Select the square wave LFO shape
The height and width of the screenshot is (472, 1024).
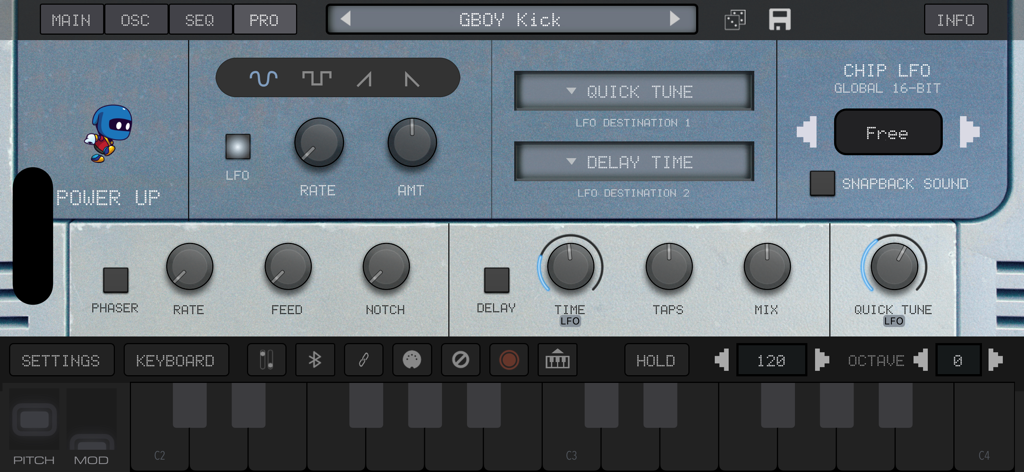coord(316,79)
